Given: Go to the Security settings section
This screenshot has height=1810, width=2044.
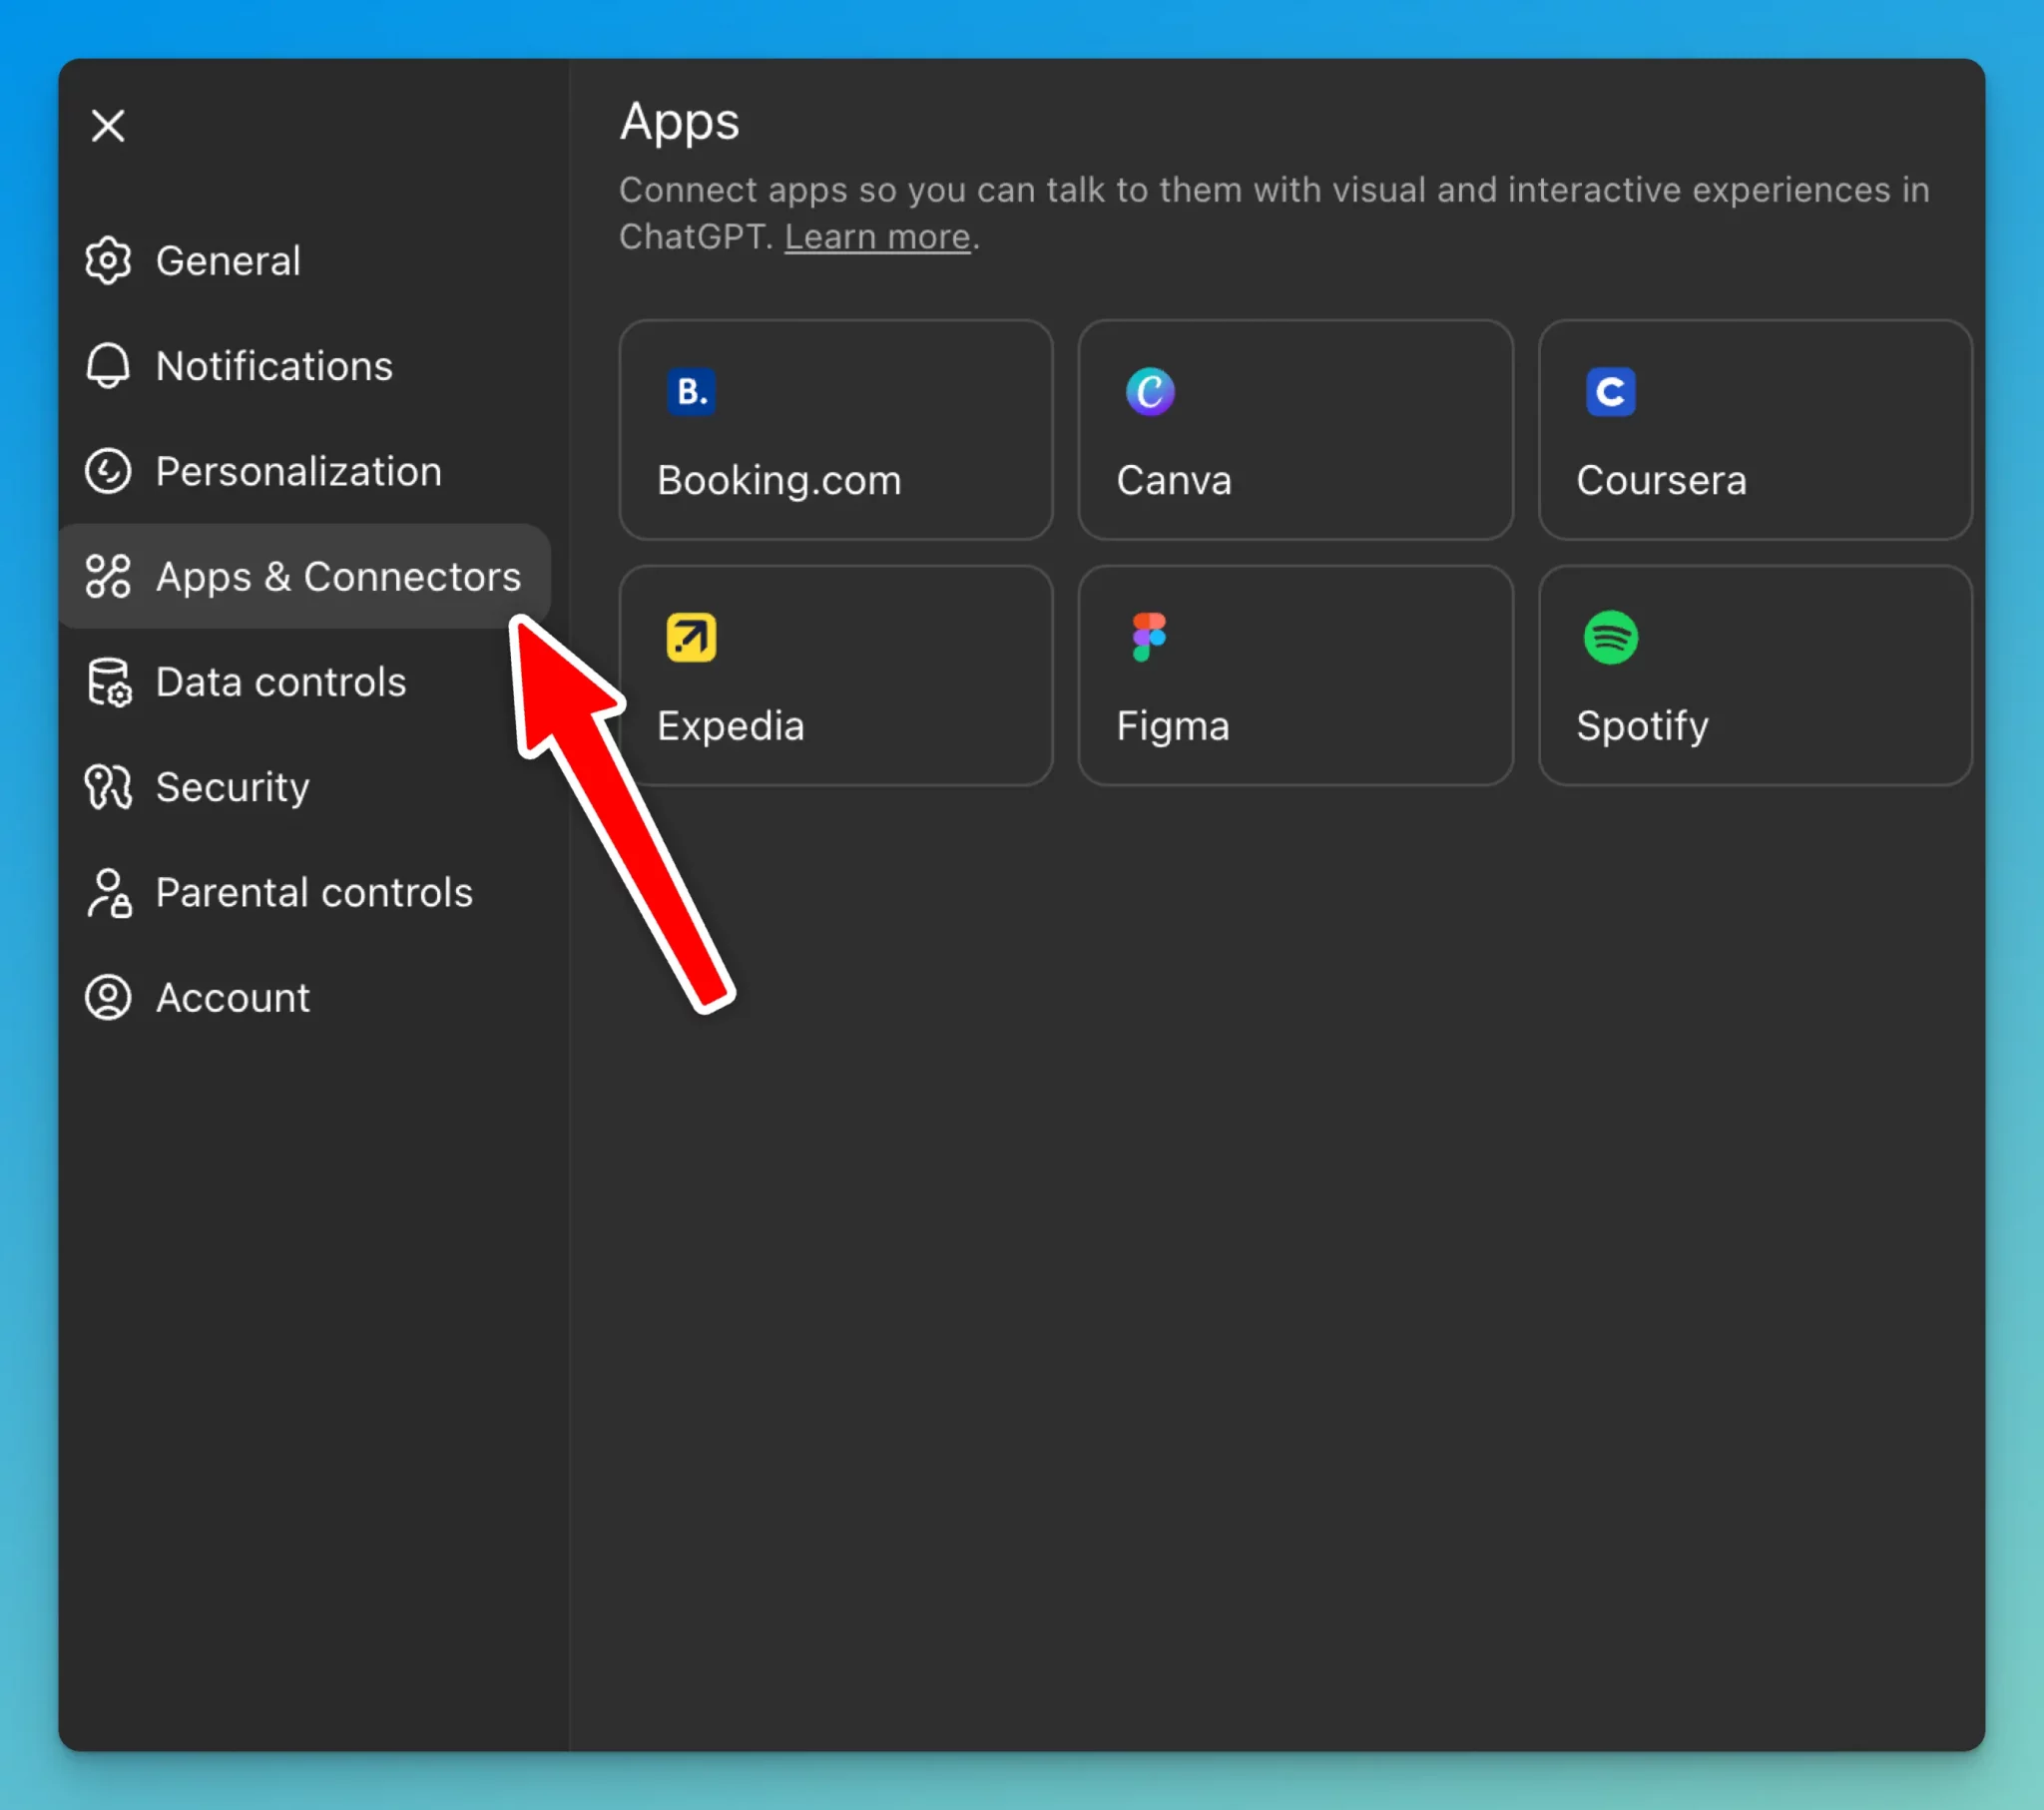Looking at the screenshot, I should (232, 787).
